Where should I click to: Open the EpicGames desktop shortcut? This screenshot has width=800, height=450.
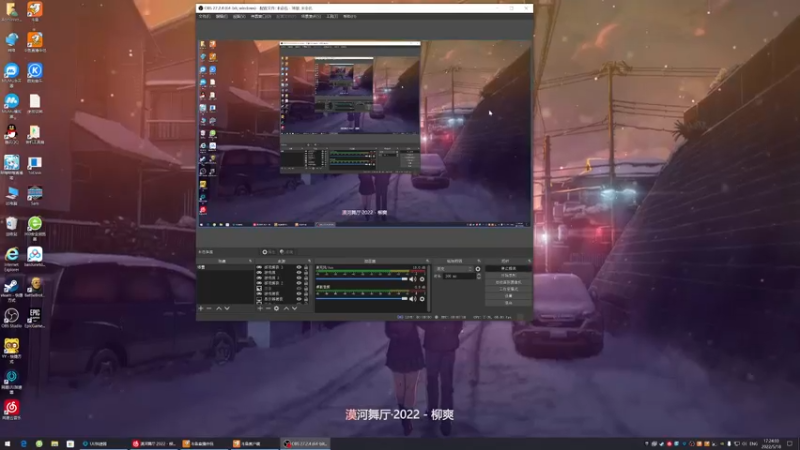(34, 317)
